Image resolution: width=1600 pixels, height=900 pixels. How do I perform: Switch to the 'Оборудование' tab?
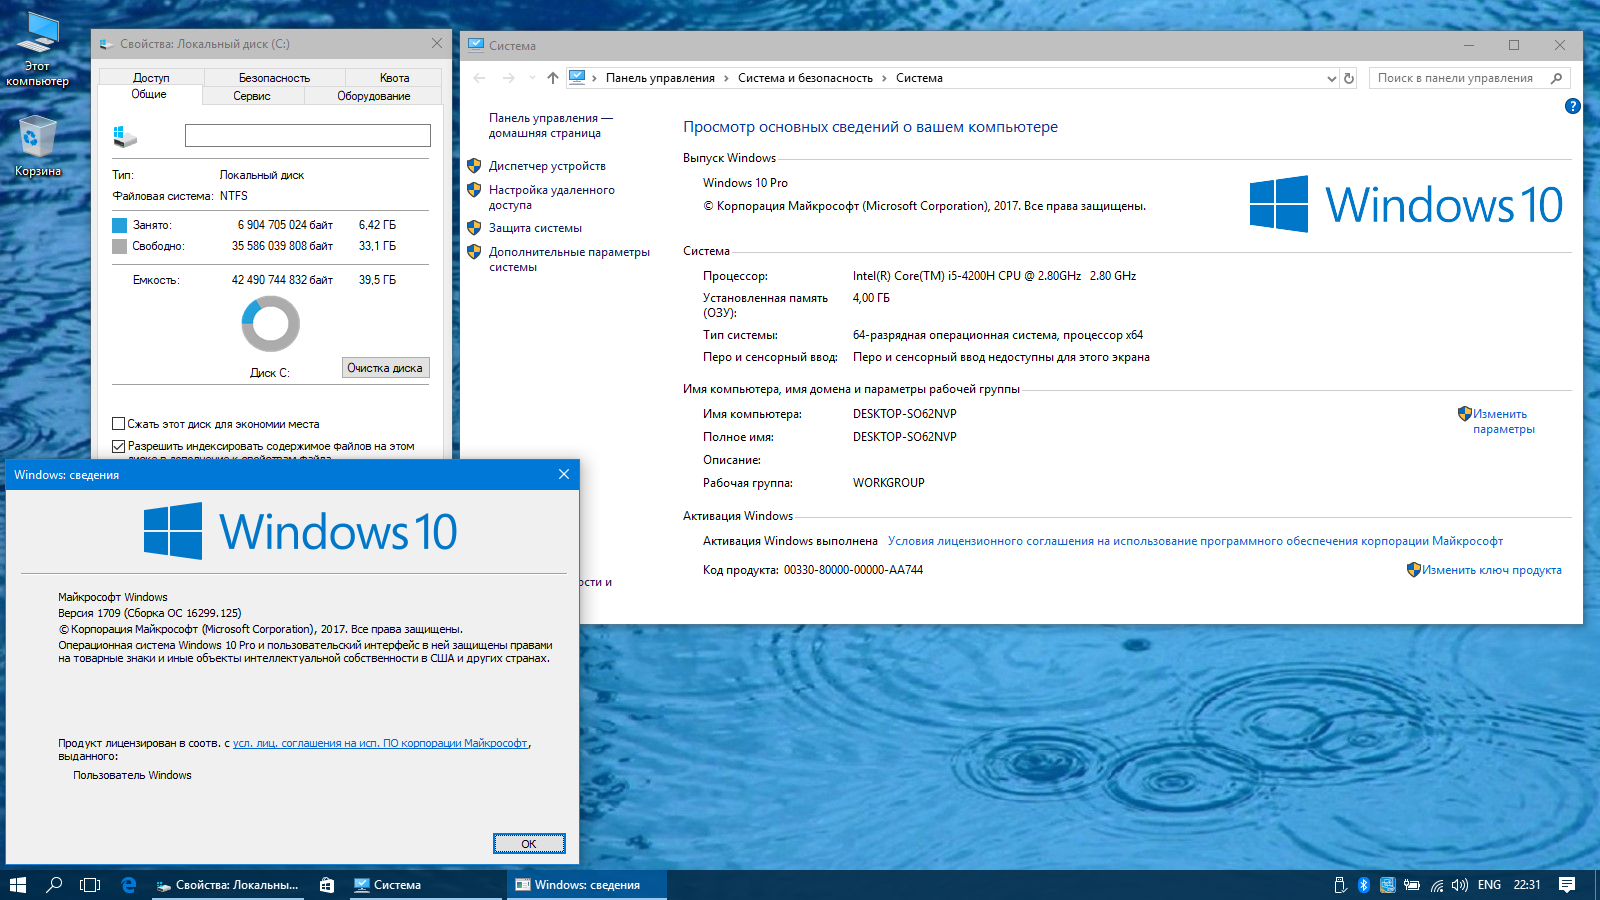click(373, 96)
